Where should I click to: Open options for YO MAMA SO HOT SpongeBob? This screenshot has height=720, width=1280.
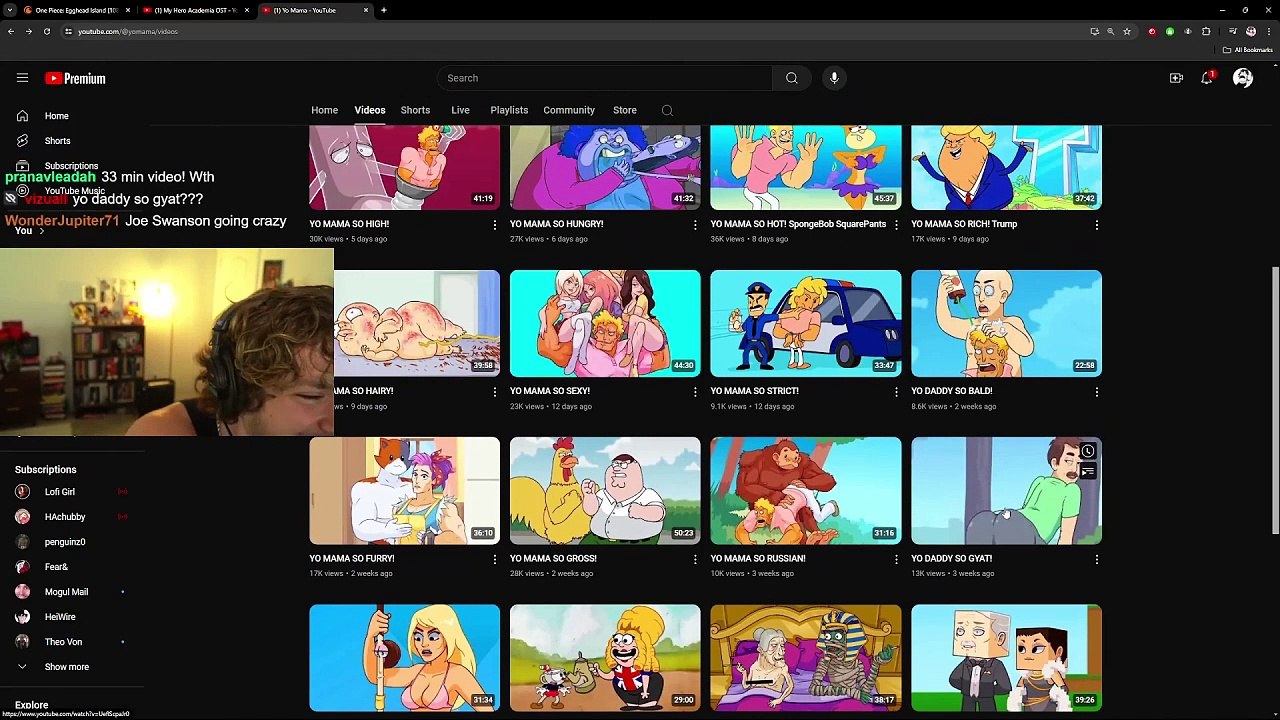(896, 225)
